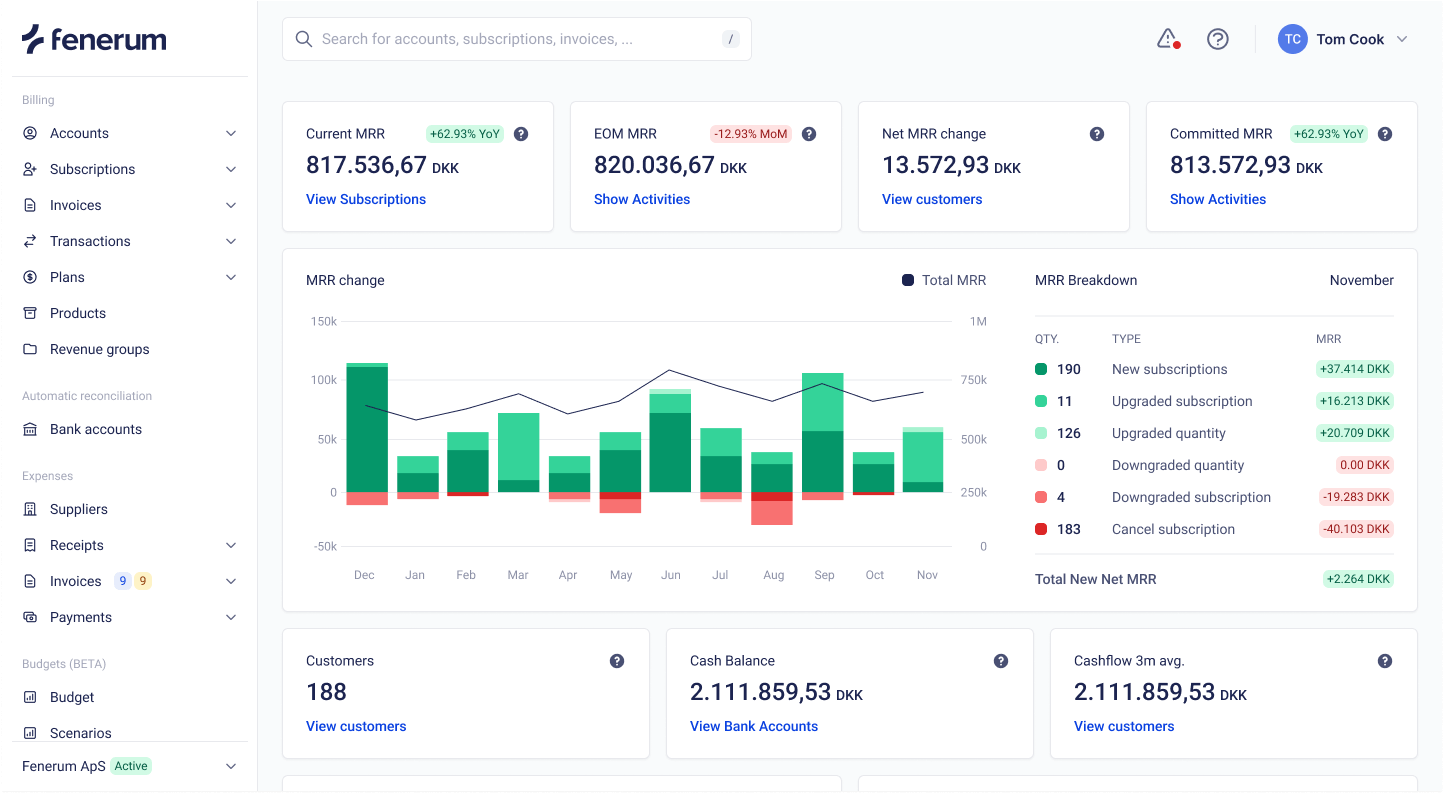Open the Tom Cook user menu chevron
Image resolution: width=1444 pixels, height=794 pixels.
coord(1402,39)
